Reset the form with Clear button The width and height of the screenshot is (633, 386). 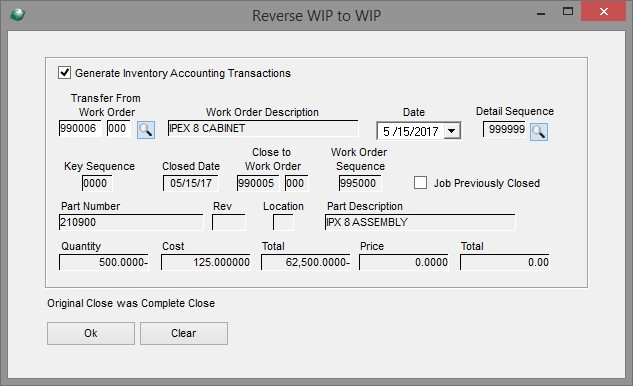tap(184, 333)
